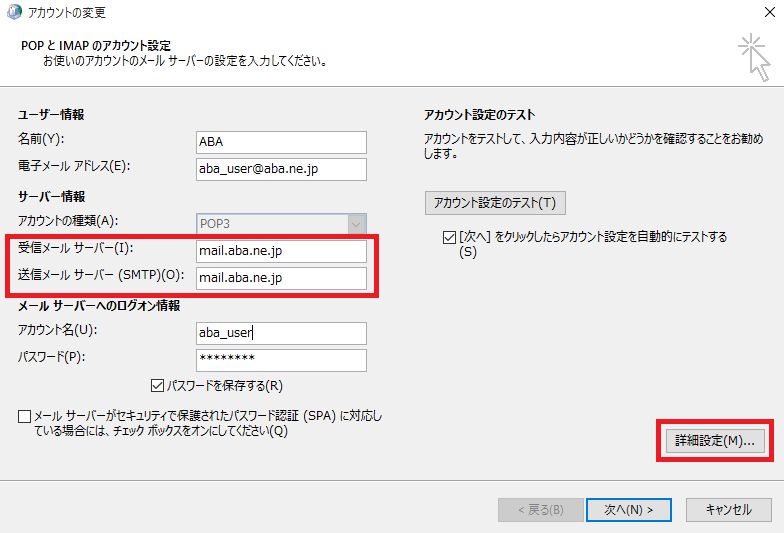Click the アカウント名(U) field with aba_user

click(281, 333)
